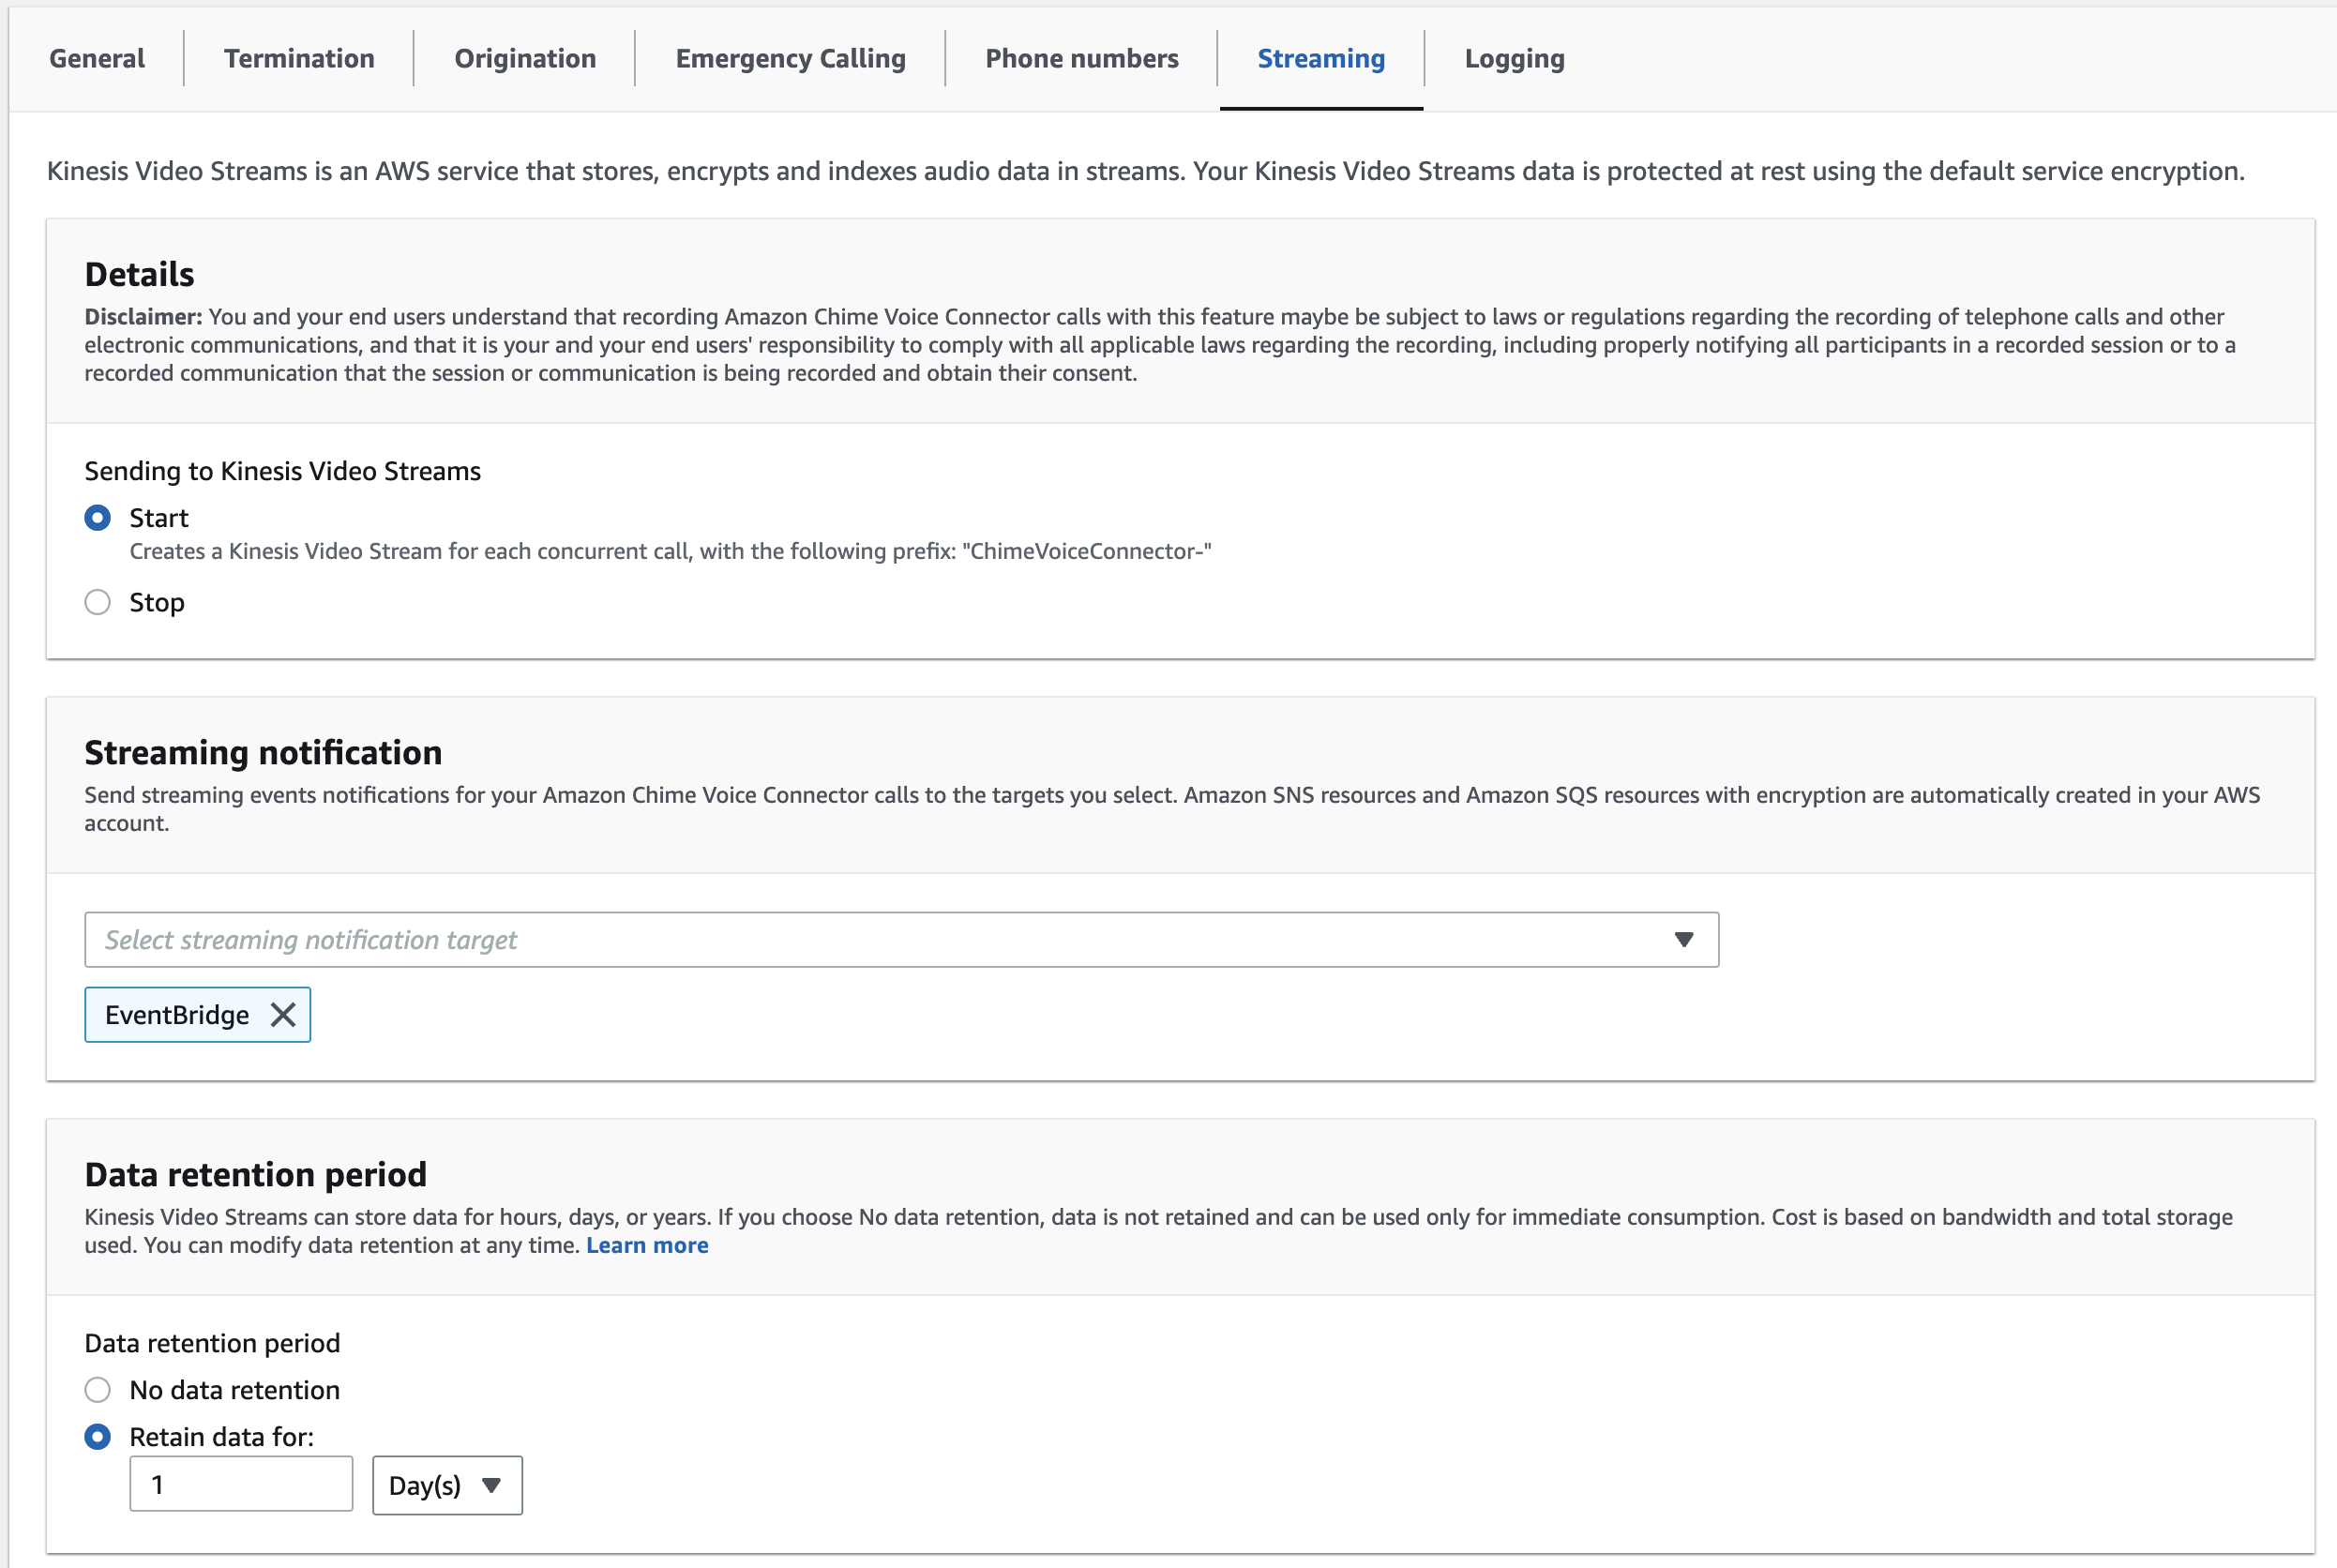Select the Stop radio button
This screenshot has height=1568, width=2337.
coord(97,602)
